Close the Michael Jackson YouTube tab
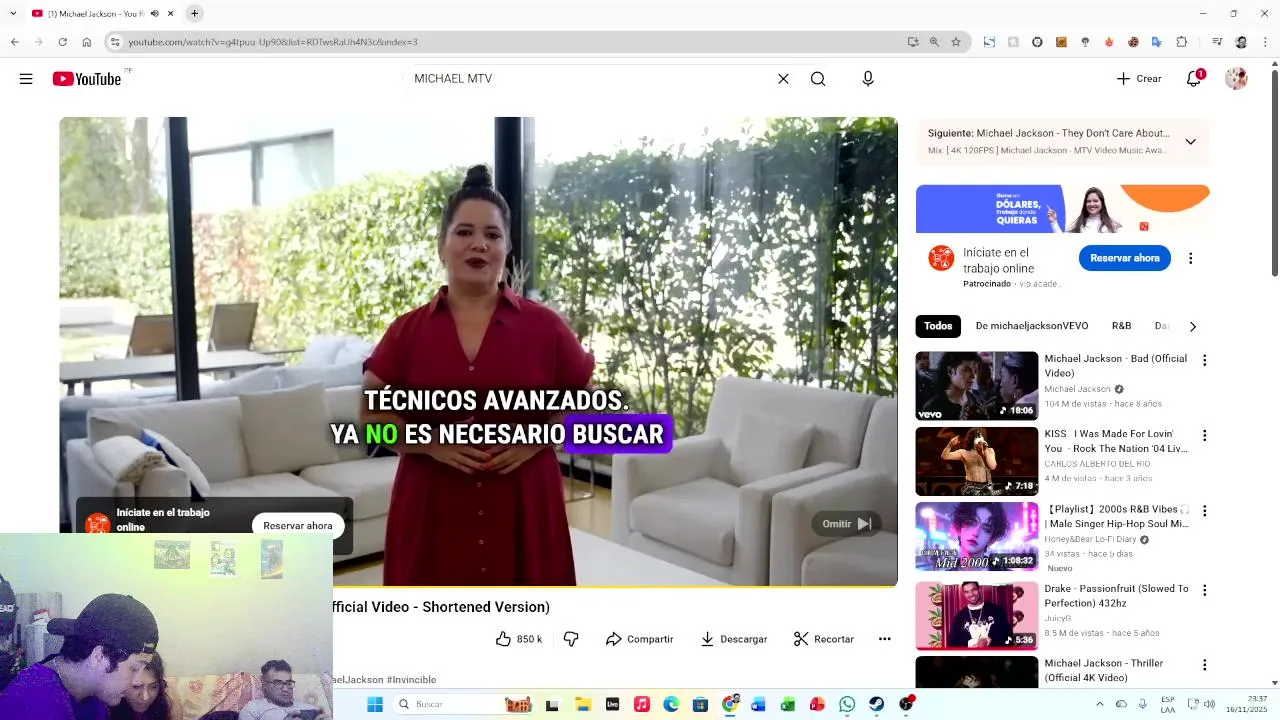1280x720 pixels. tap(171, 14)
